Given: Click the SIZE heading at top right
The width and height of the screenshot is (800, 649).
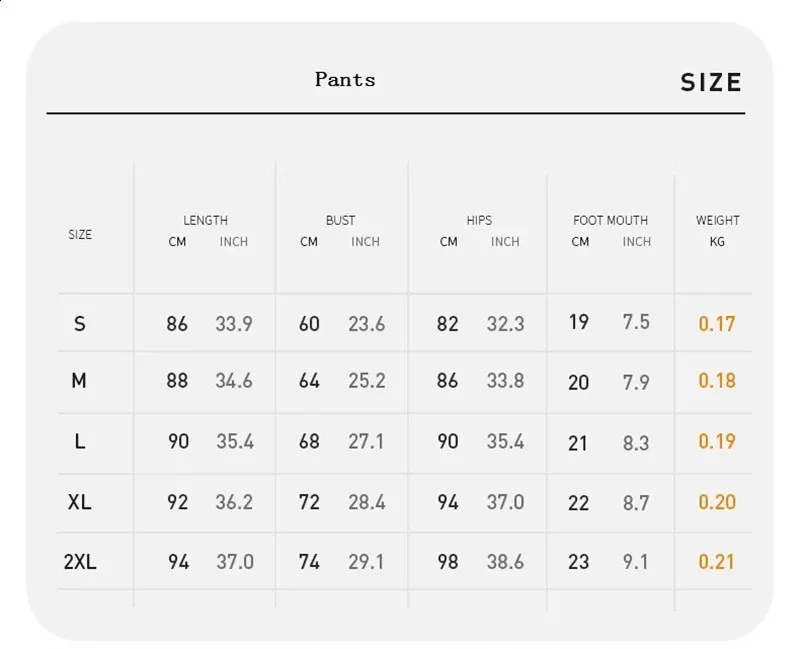Looking at the screenshot, I should coord(711,82).
